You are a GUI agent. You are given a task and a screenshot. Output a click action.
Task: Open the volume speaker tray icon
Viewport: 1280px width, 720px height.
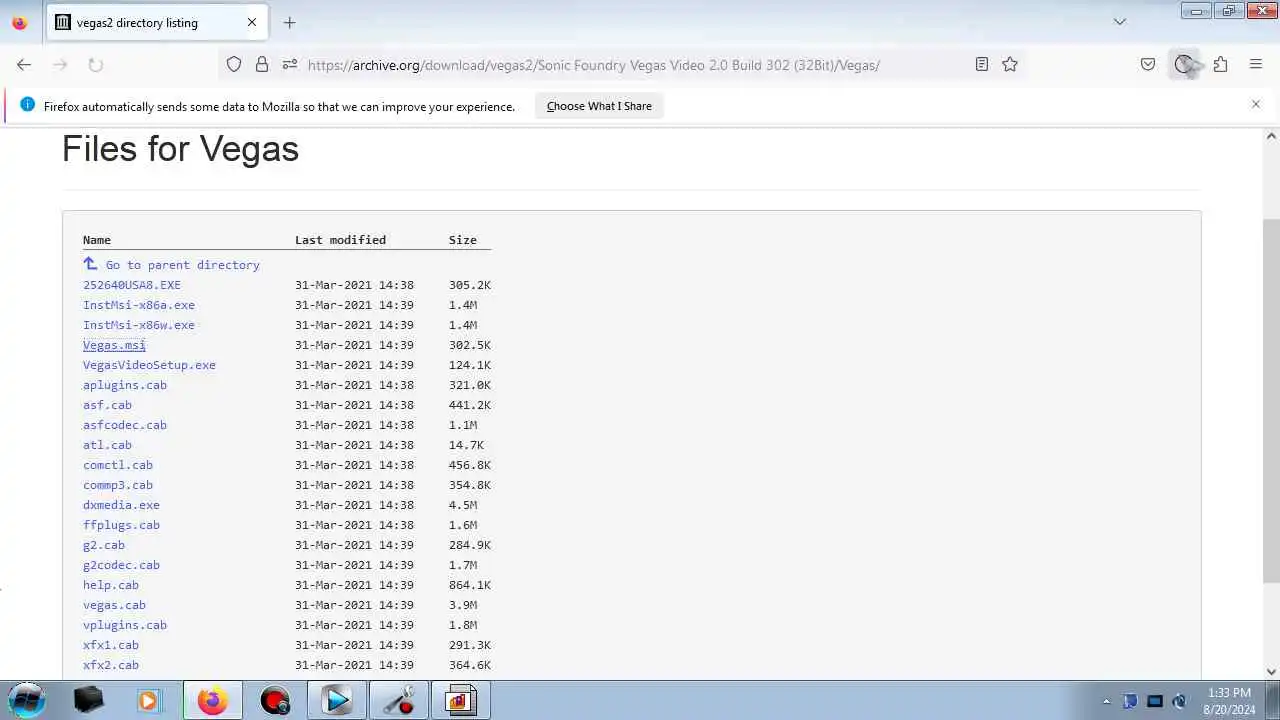(x=1180, y=701)
